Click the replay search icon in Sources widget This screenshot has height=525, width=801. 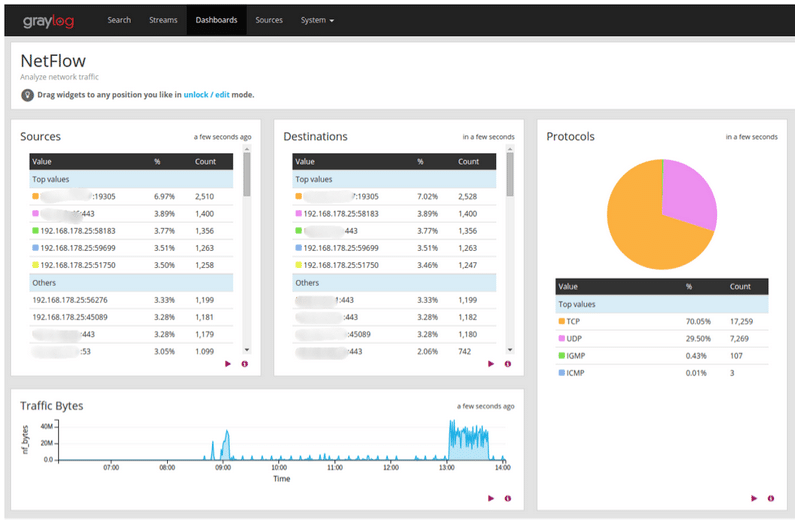(228, 364)
